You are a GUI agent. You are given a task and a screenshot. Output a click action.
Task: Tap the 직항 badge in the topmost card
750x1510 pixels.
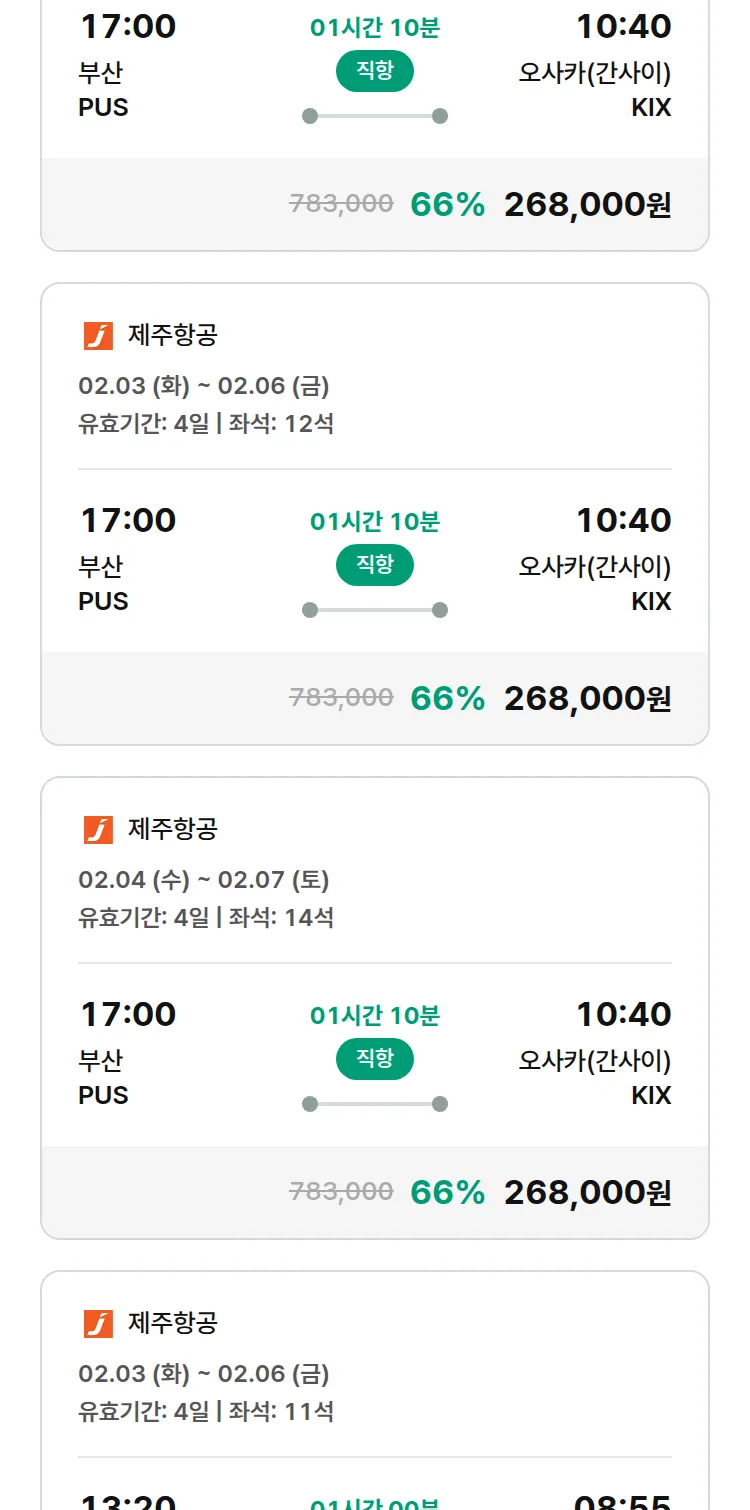[375, 71]
